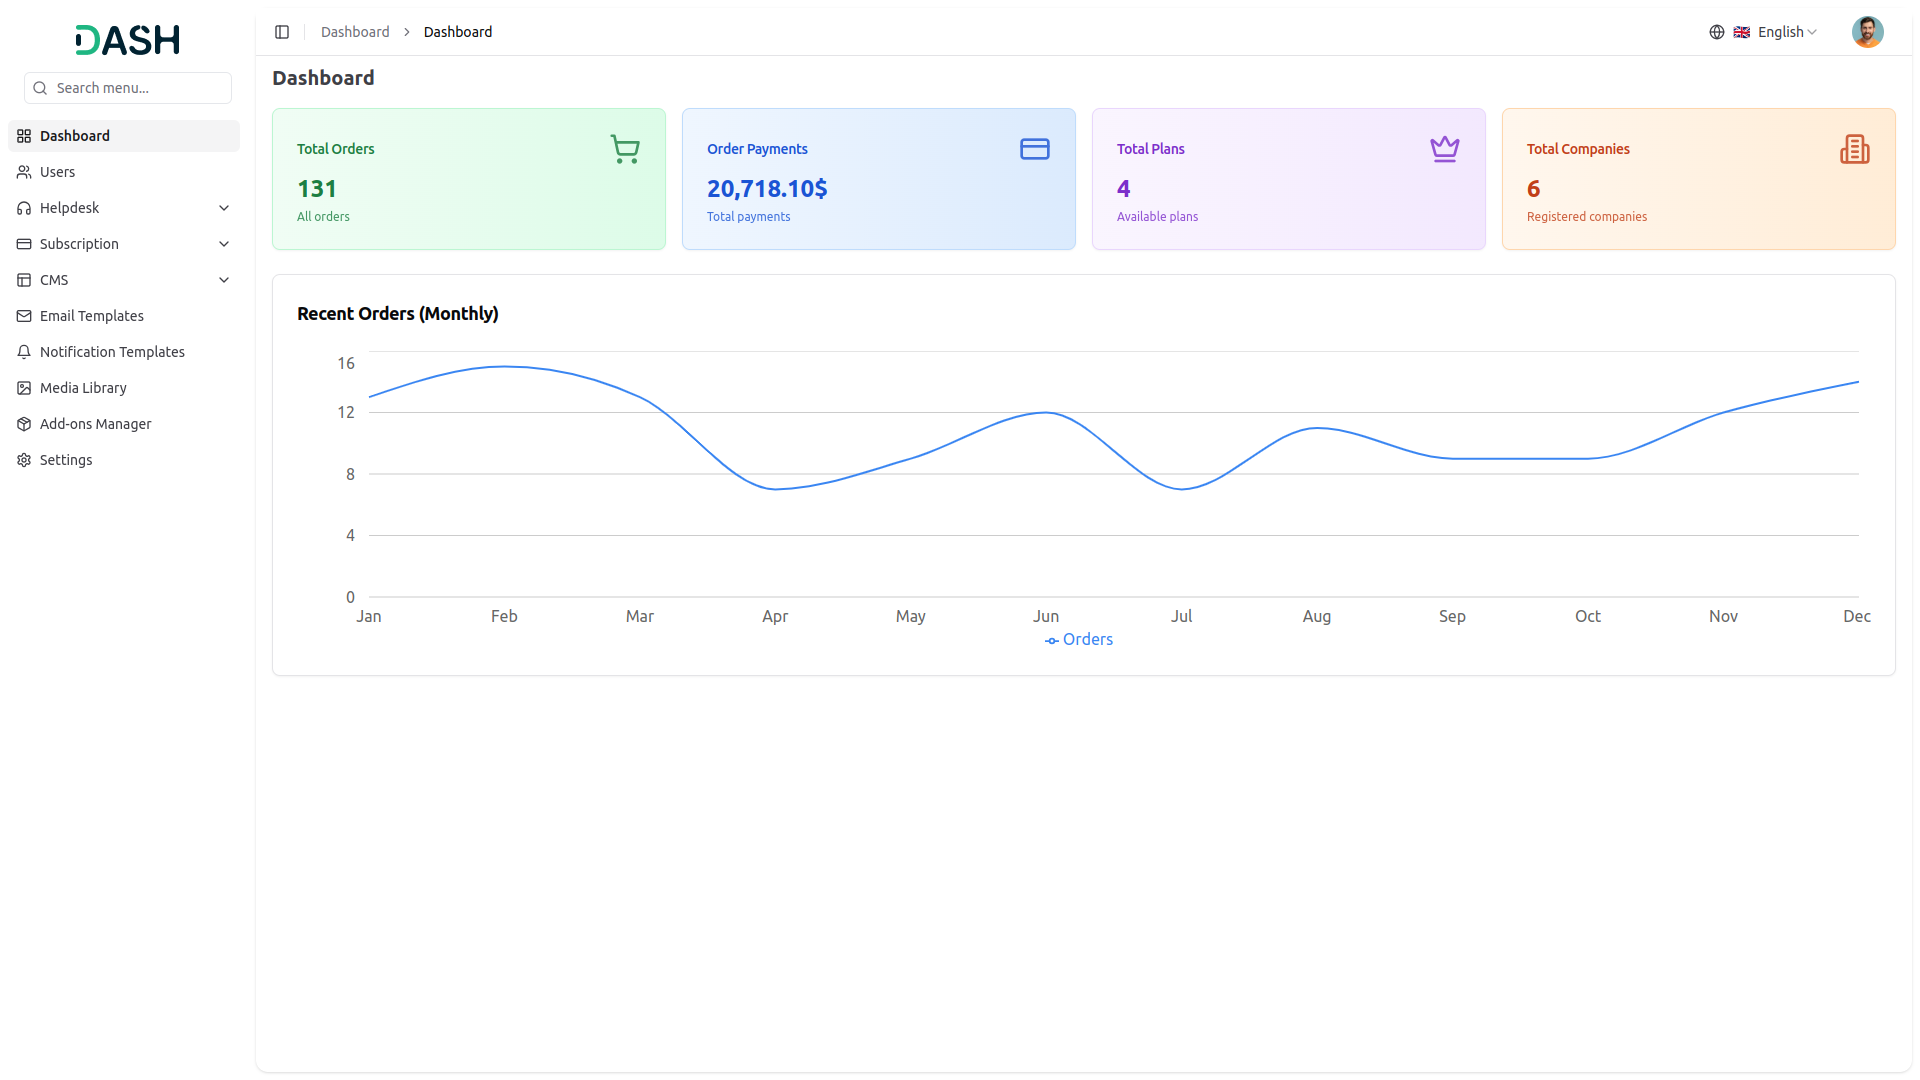Click the globe language icon
The width and height of the screenshot is (1920, 1080).
point(1716,32)
